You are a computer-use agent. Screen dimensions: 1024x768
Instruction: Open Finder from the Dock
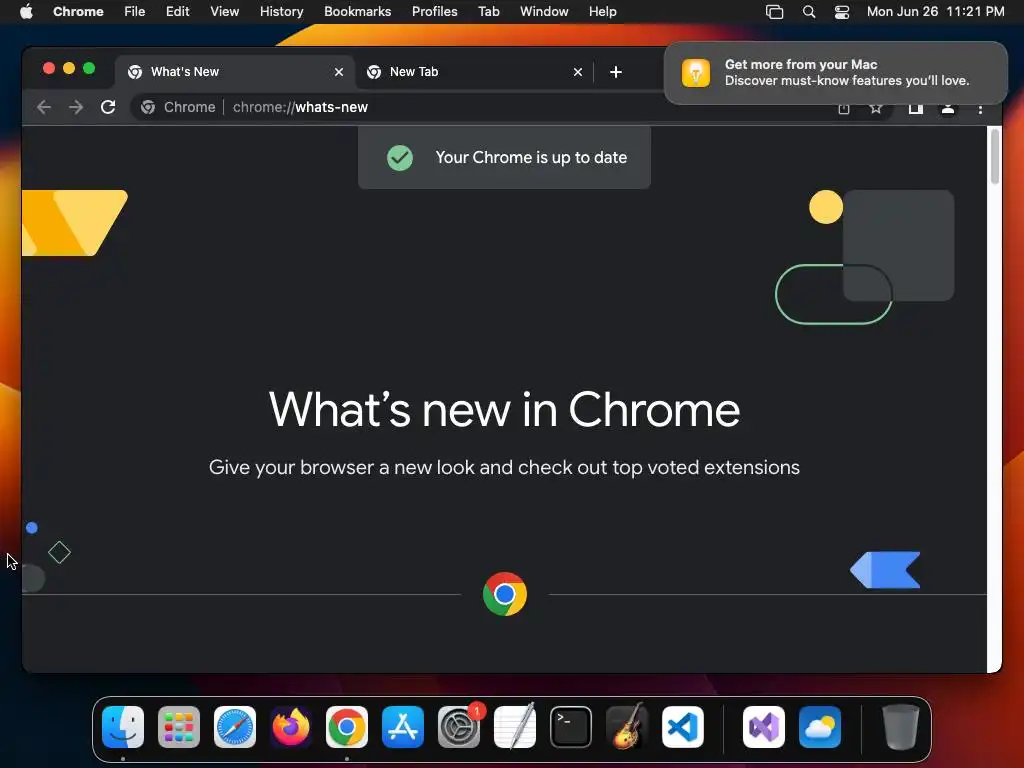[123, 727]
